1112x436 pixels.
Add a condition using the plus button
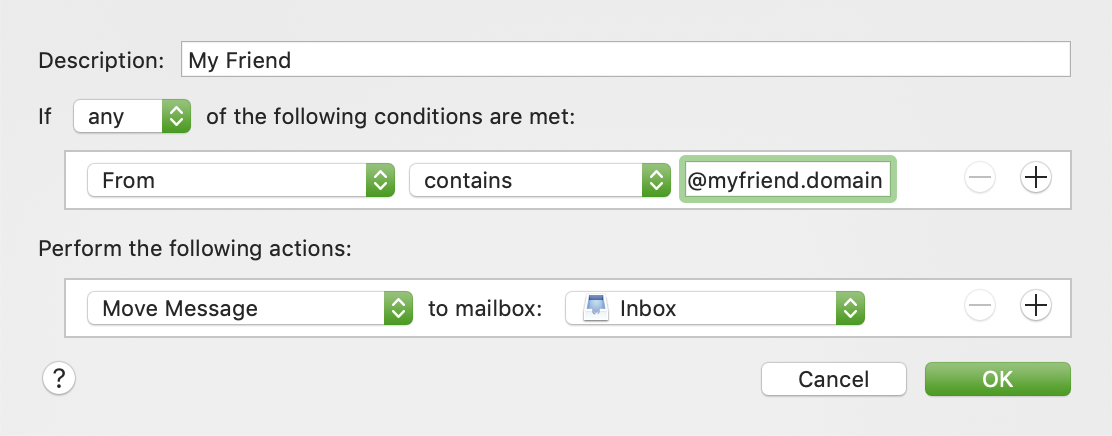[x=1037, y=179]
